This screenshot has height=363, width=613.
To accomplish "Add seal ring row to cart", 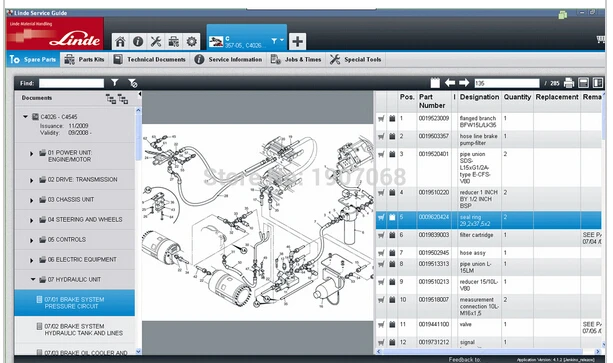I will click(381, 217).
